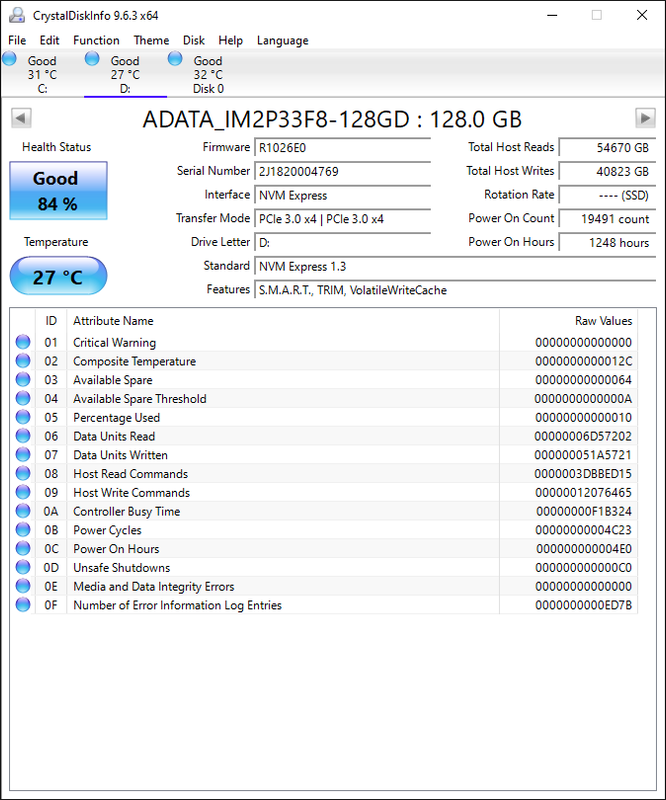Click status orb for Controller Busy Time row

(x=23, y=511)
